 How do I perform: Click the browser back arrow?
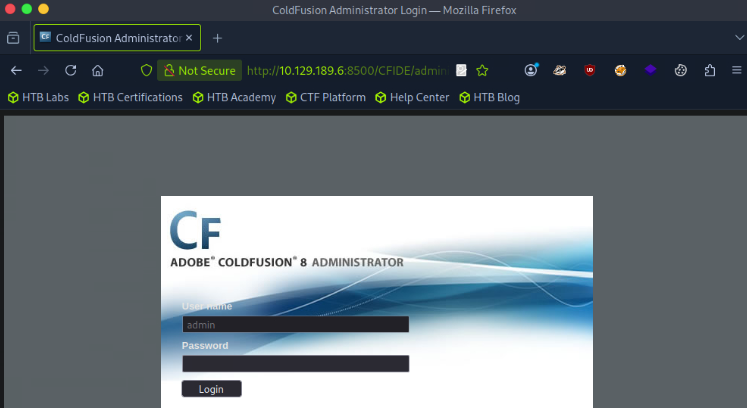(16, 71)
